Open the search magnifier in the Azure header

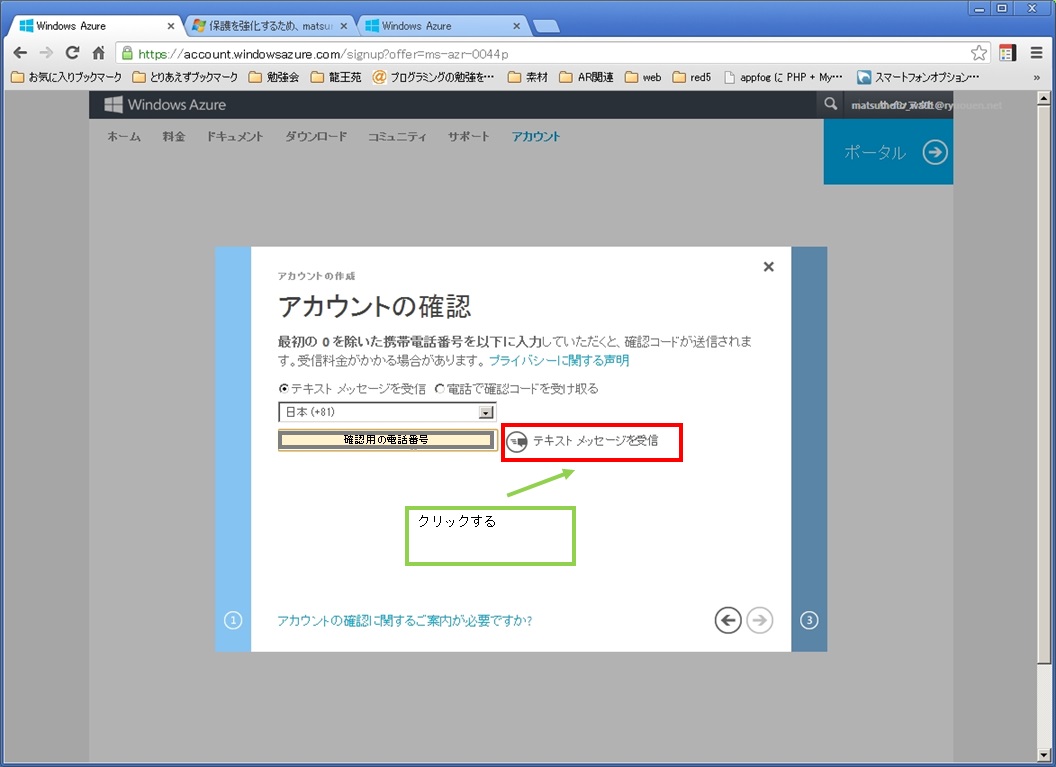[830, 104]
